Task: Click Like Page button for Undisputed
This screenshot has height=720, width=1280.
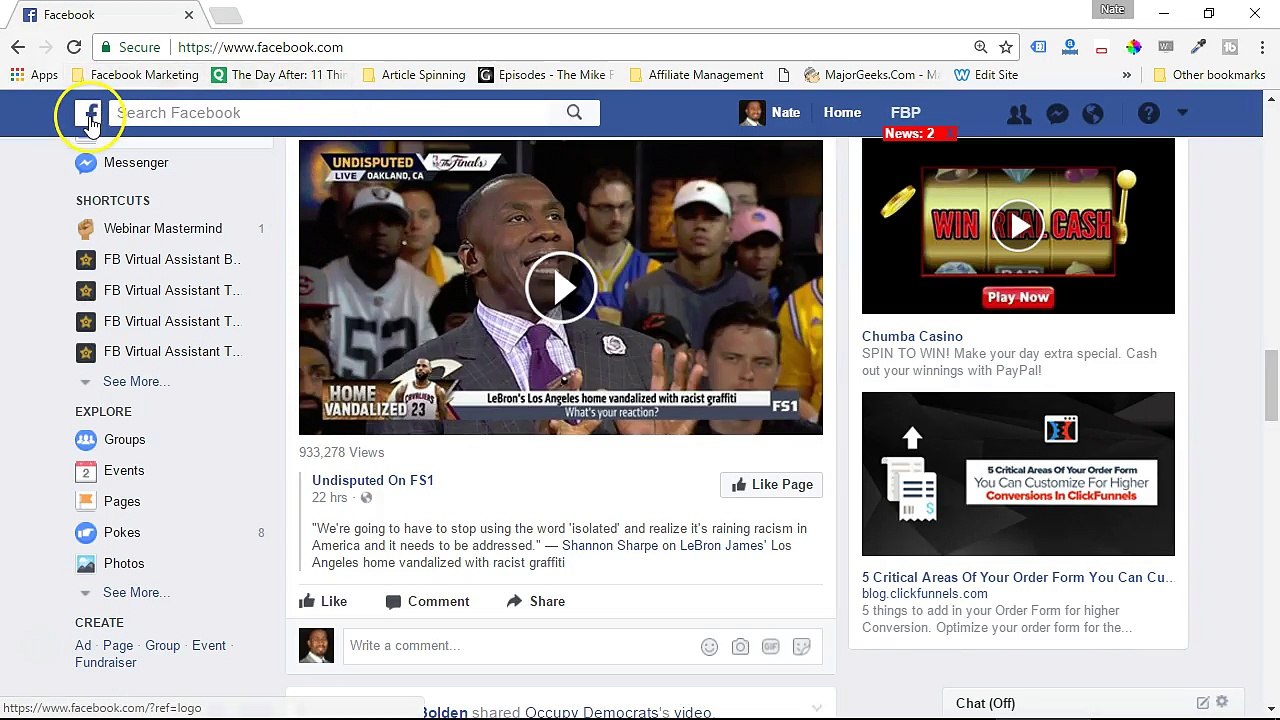Action: coord(771,485)
